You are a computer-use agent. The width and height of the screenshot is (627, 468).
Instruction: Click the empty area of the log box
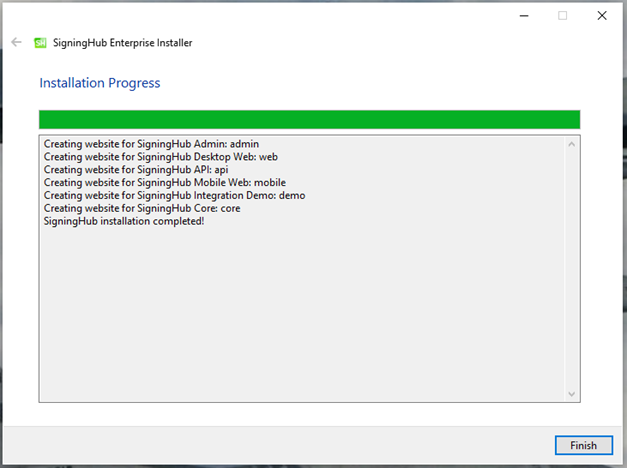click(302, 314)
